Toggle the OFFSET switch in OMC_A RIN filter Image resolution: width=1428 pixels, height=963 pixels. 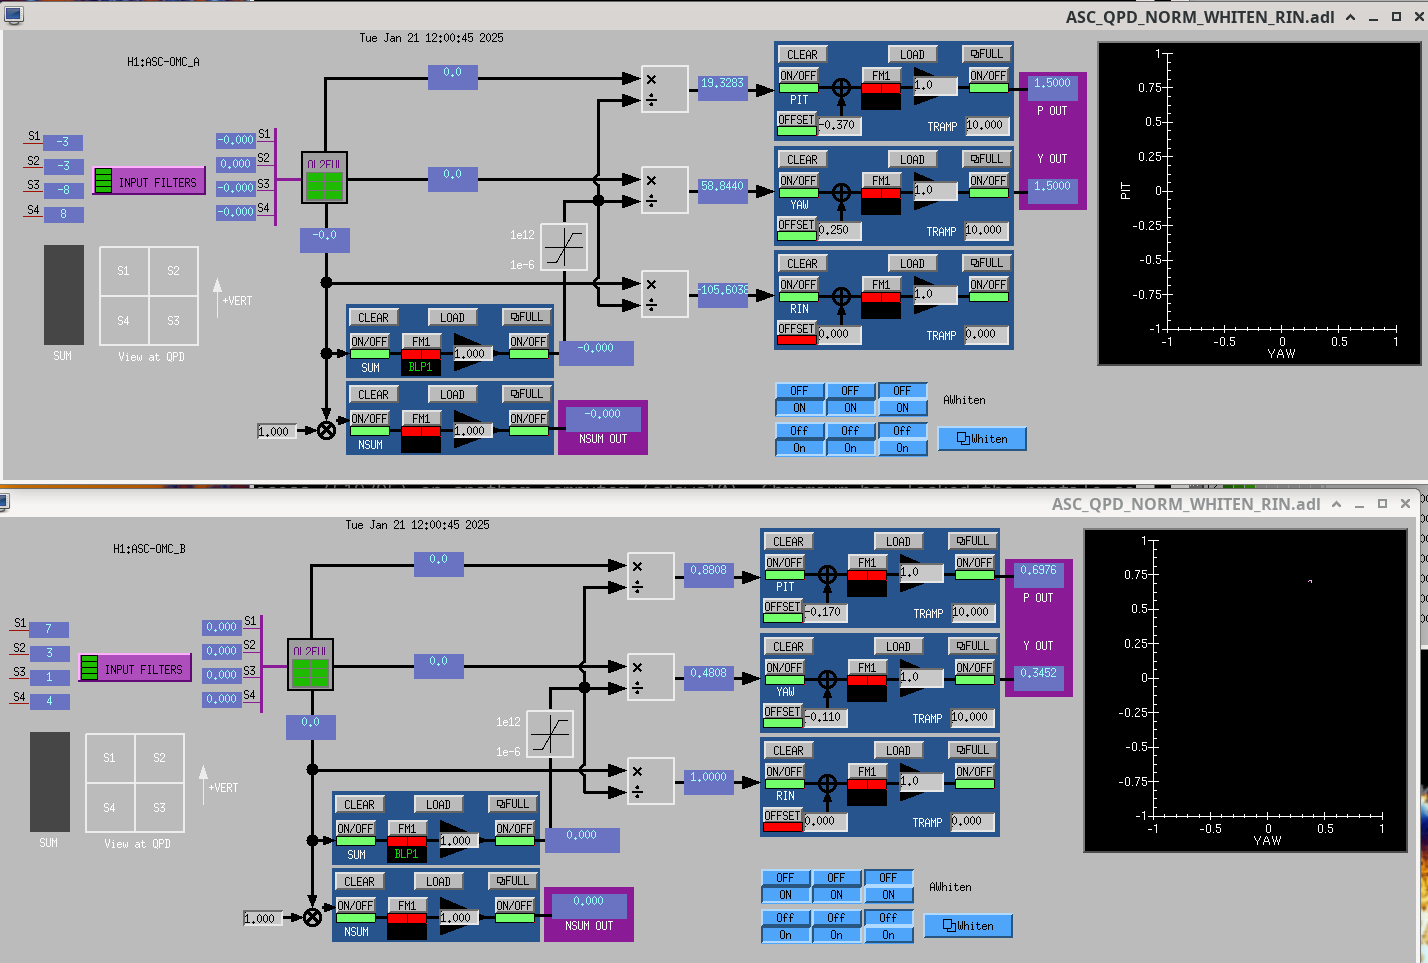pos(797,334)
